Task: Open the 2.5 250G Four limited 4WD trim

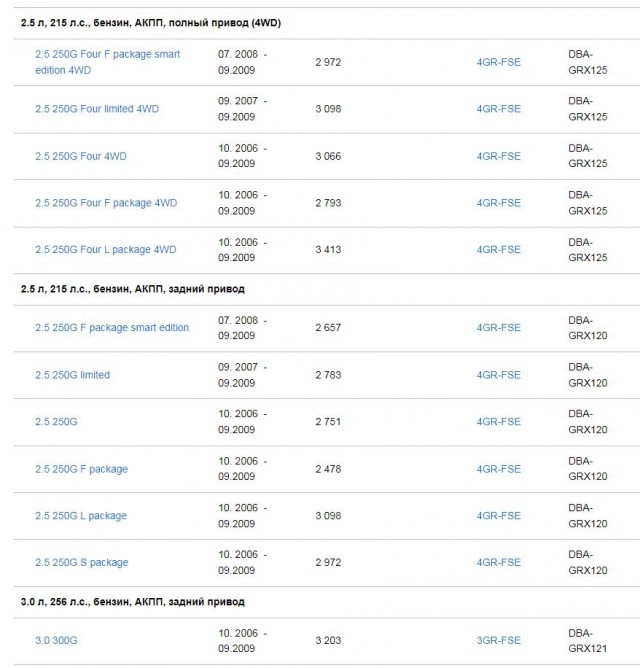Action: (97, 109)
